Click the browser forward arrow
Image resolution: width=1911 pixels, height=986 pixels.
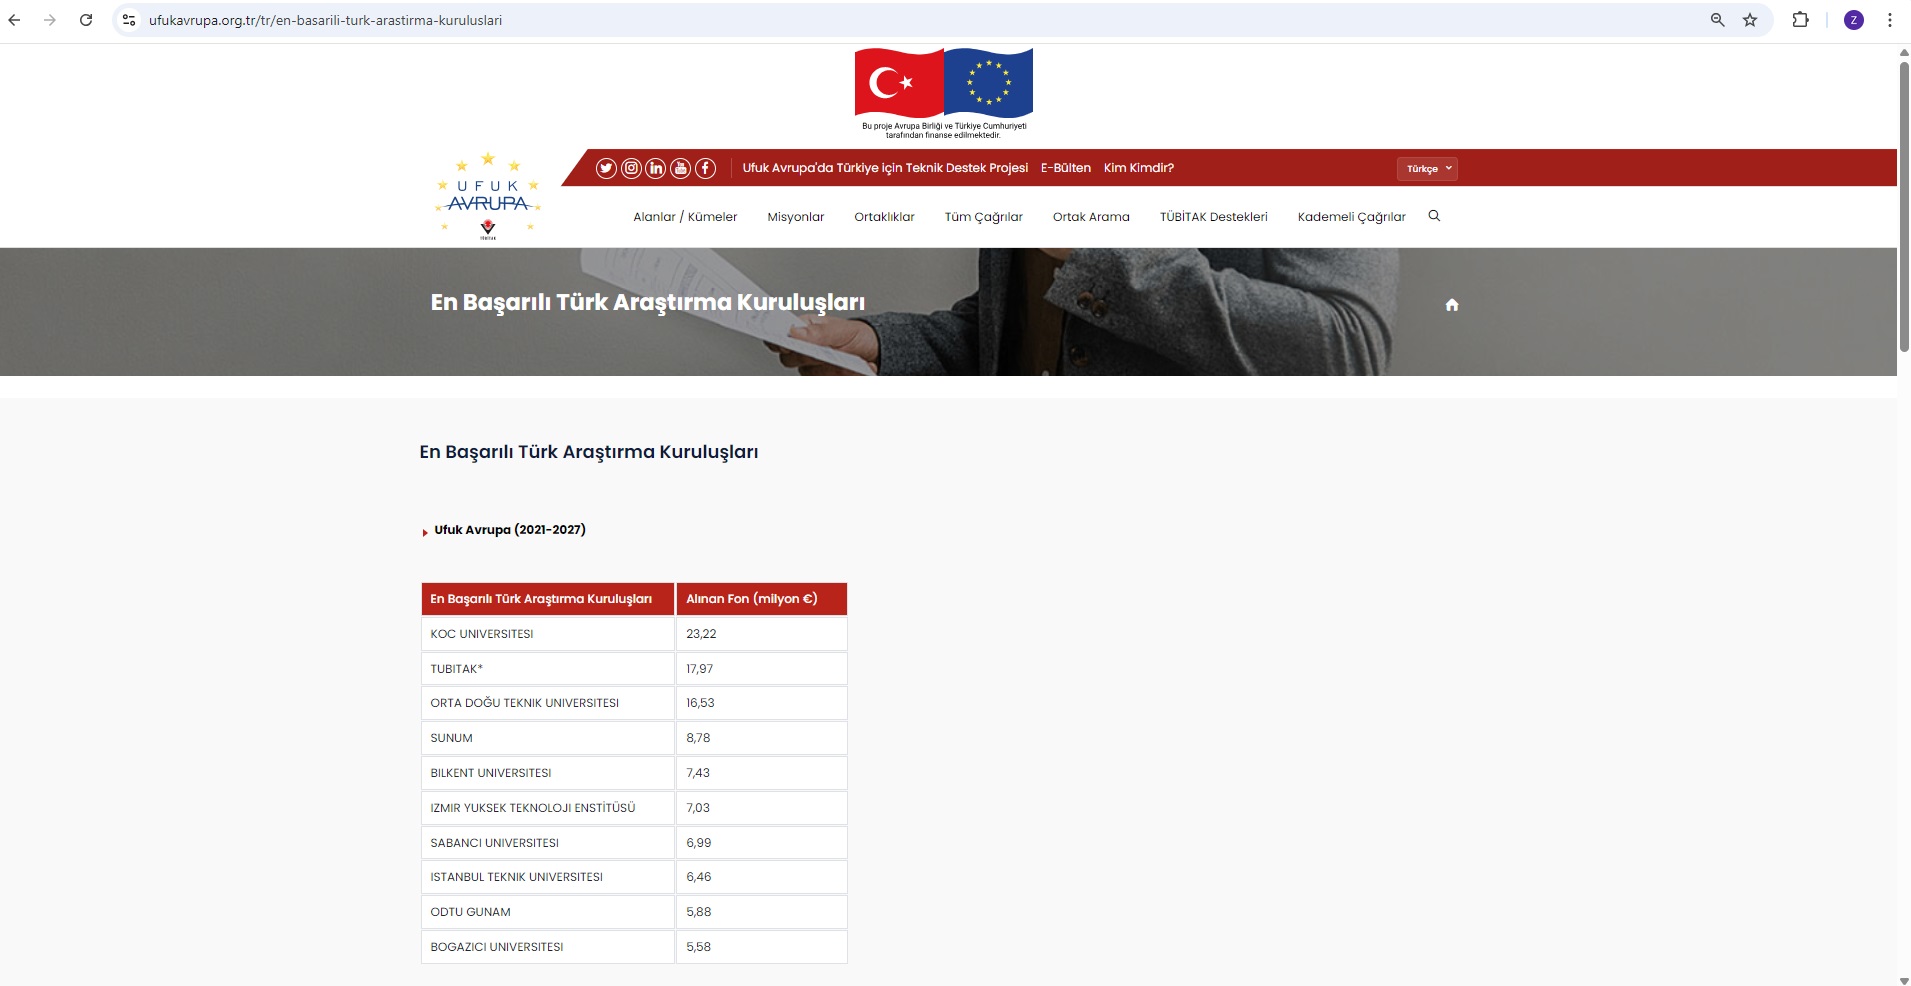(x=50, y=20)
